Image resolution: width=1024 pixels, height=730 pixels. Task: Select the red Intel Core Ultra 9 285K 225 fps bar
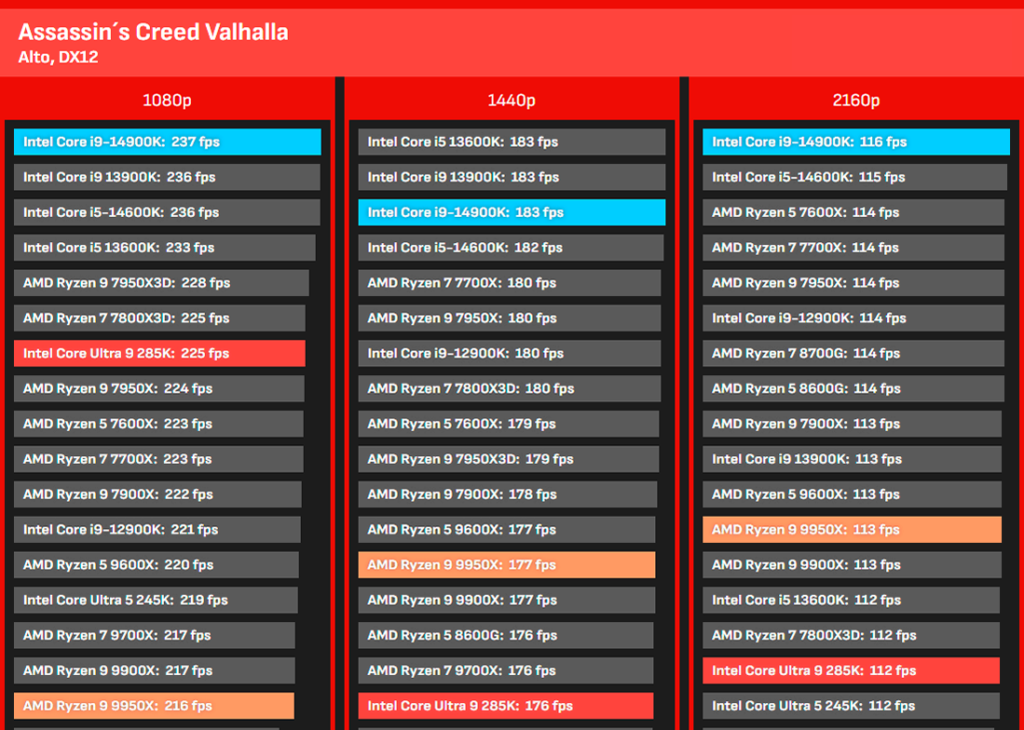(x=159, y=353)
